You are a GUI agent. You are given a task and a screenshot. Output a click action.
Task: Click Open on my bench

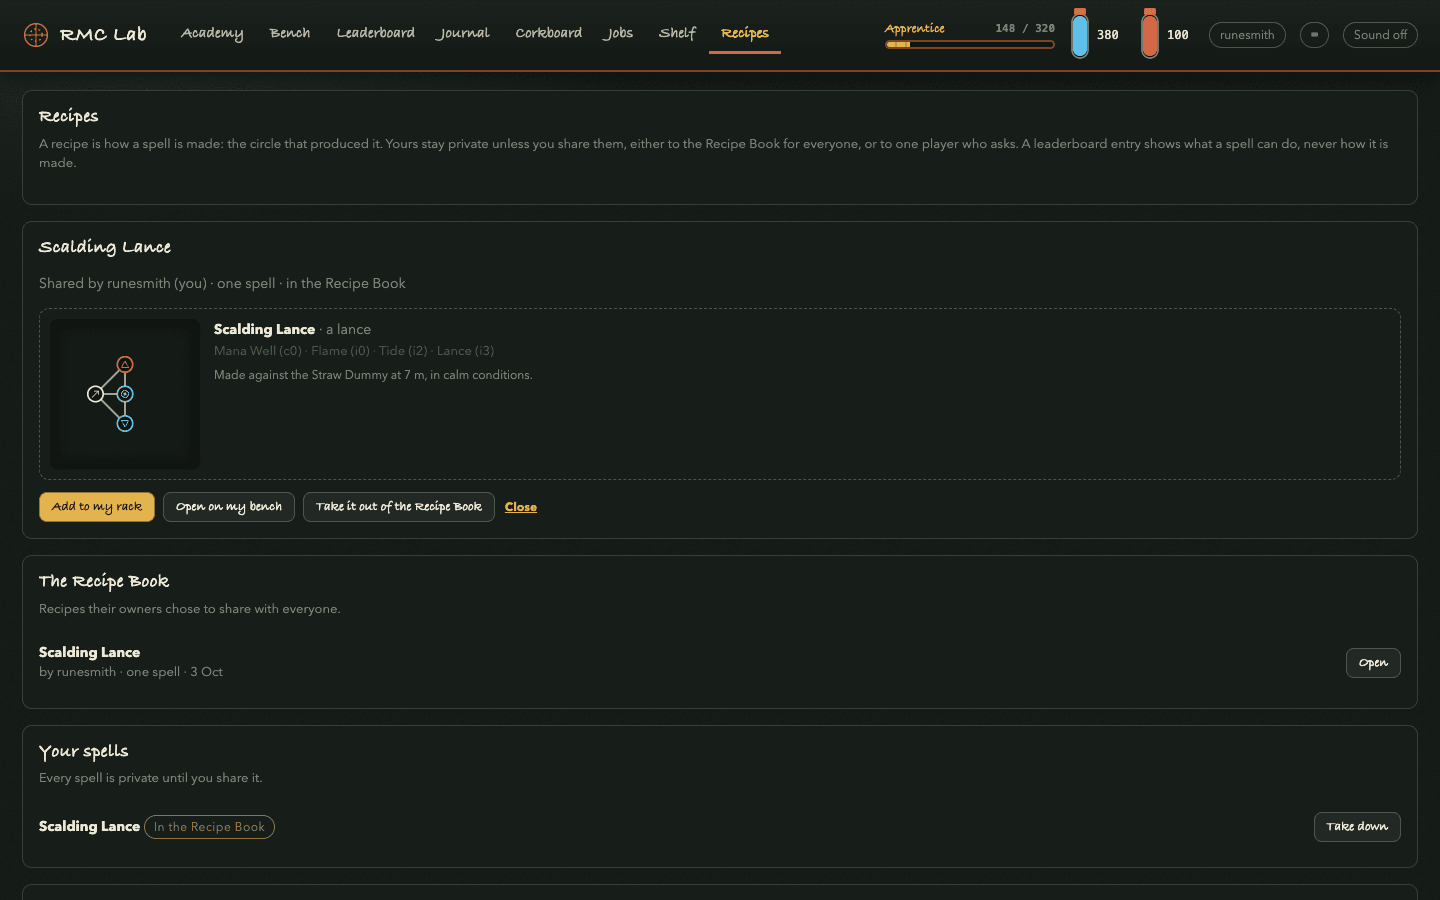229,507
